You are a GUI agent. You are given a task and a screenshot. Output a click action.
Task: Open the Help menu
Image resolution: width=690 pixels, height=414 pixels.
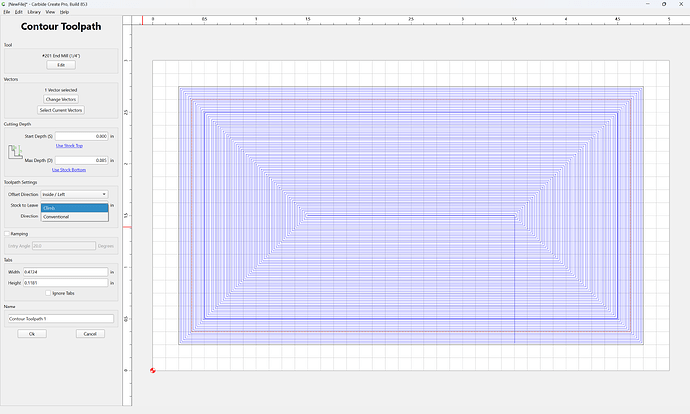(64, 12)
